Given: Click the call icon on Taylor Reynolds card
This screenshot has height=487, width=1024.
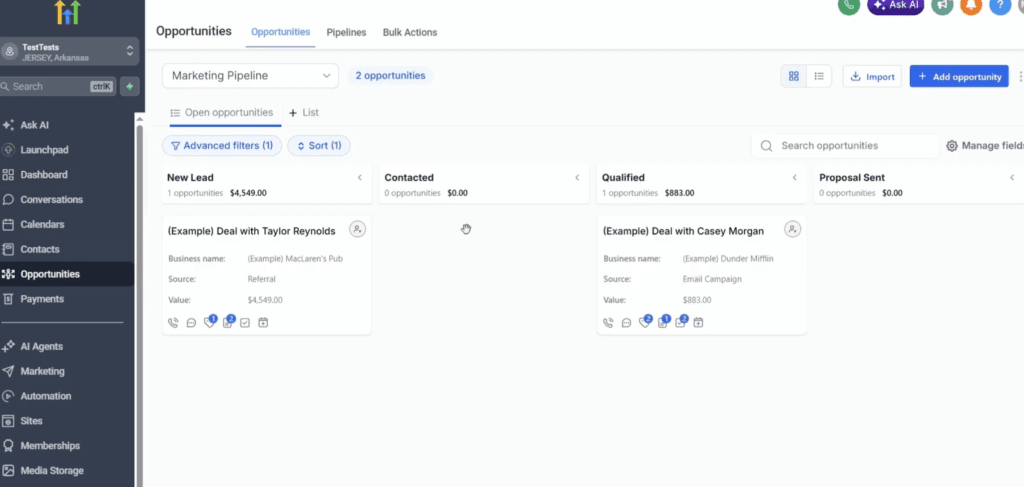Looking at the screenshot, I should point(173,322).
